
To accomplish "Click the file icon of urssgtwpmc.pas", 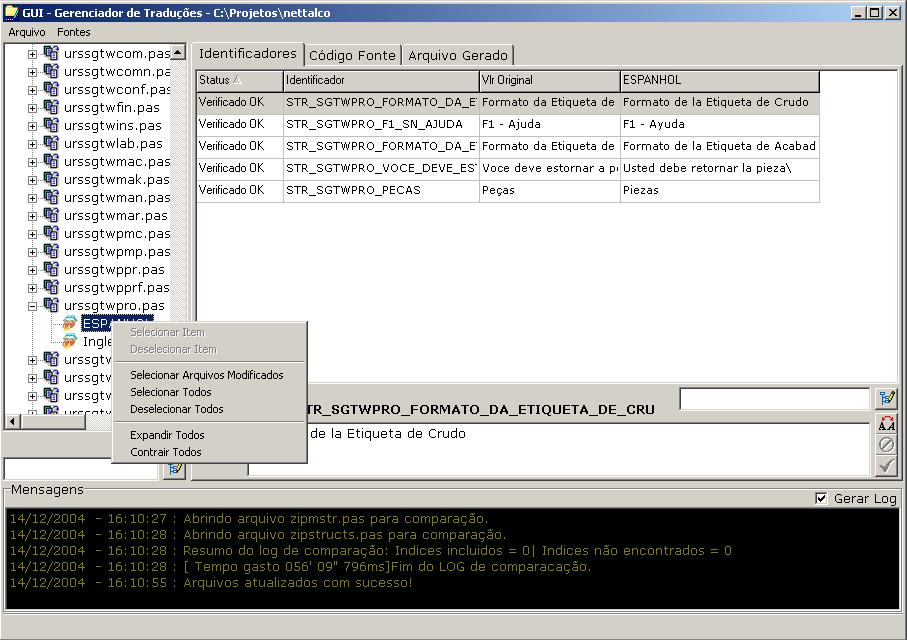I will click(x=51, y=233).
